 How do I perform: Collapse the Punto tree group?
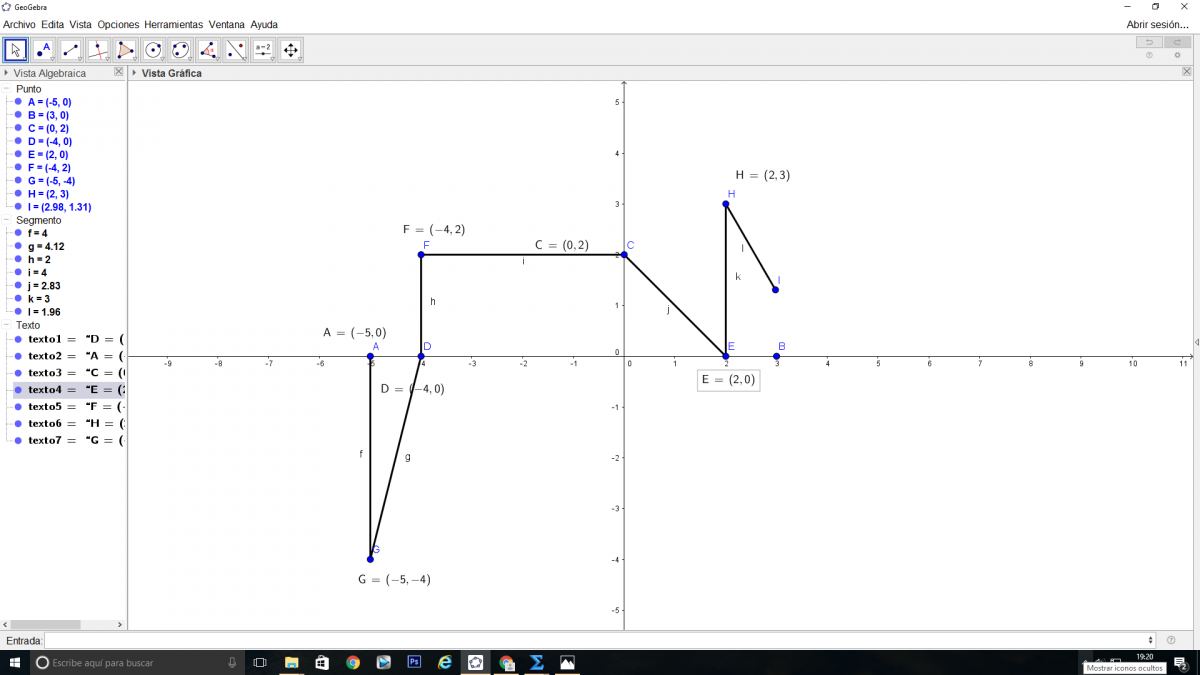(x=8, y=89)
